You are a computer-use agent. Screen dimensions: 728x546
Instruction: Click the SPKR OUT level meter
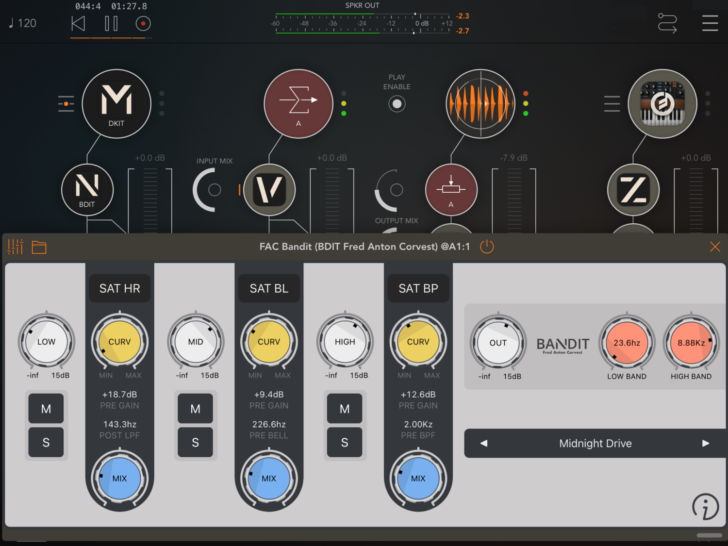363,23
